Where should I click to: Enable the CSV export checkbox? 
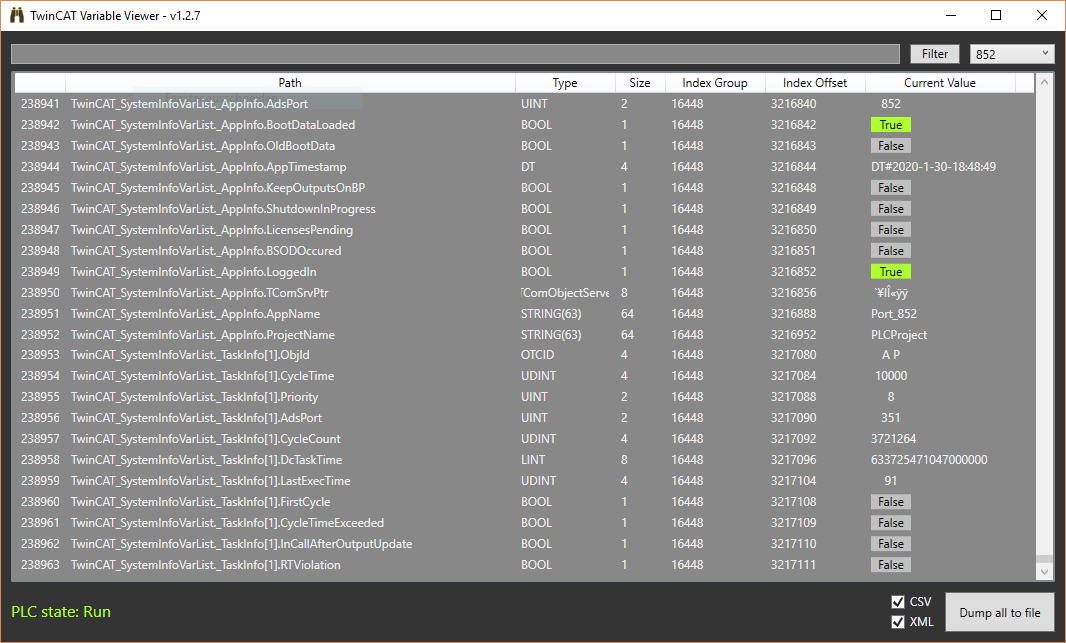click(897, 601)
